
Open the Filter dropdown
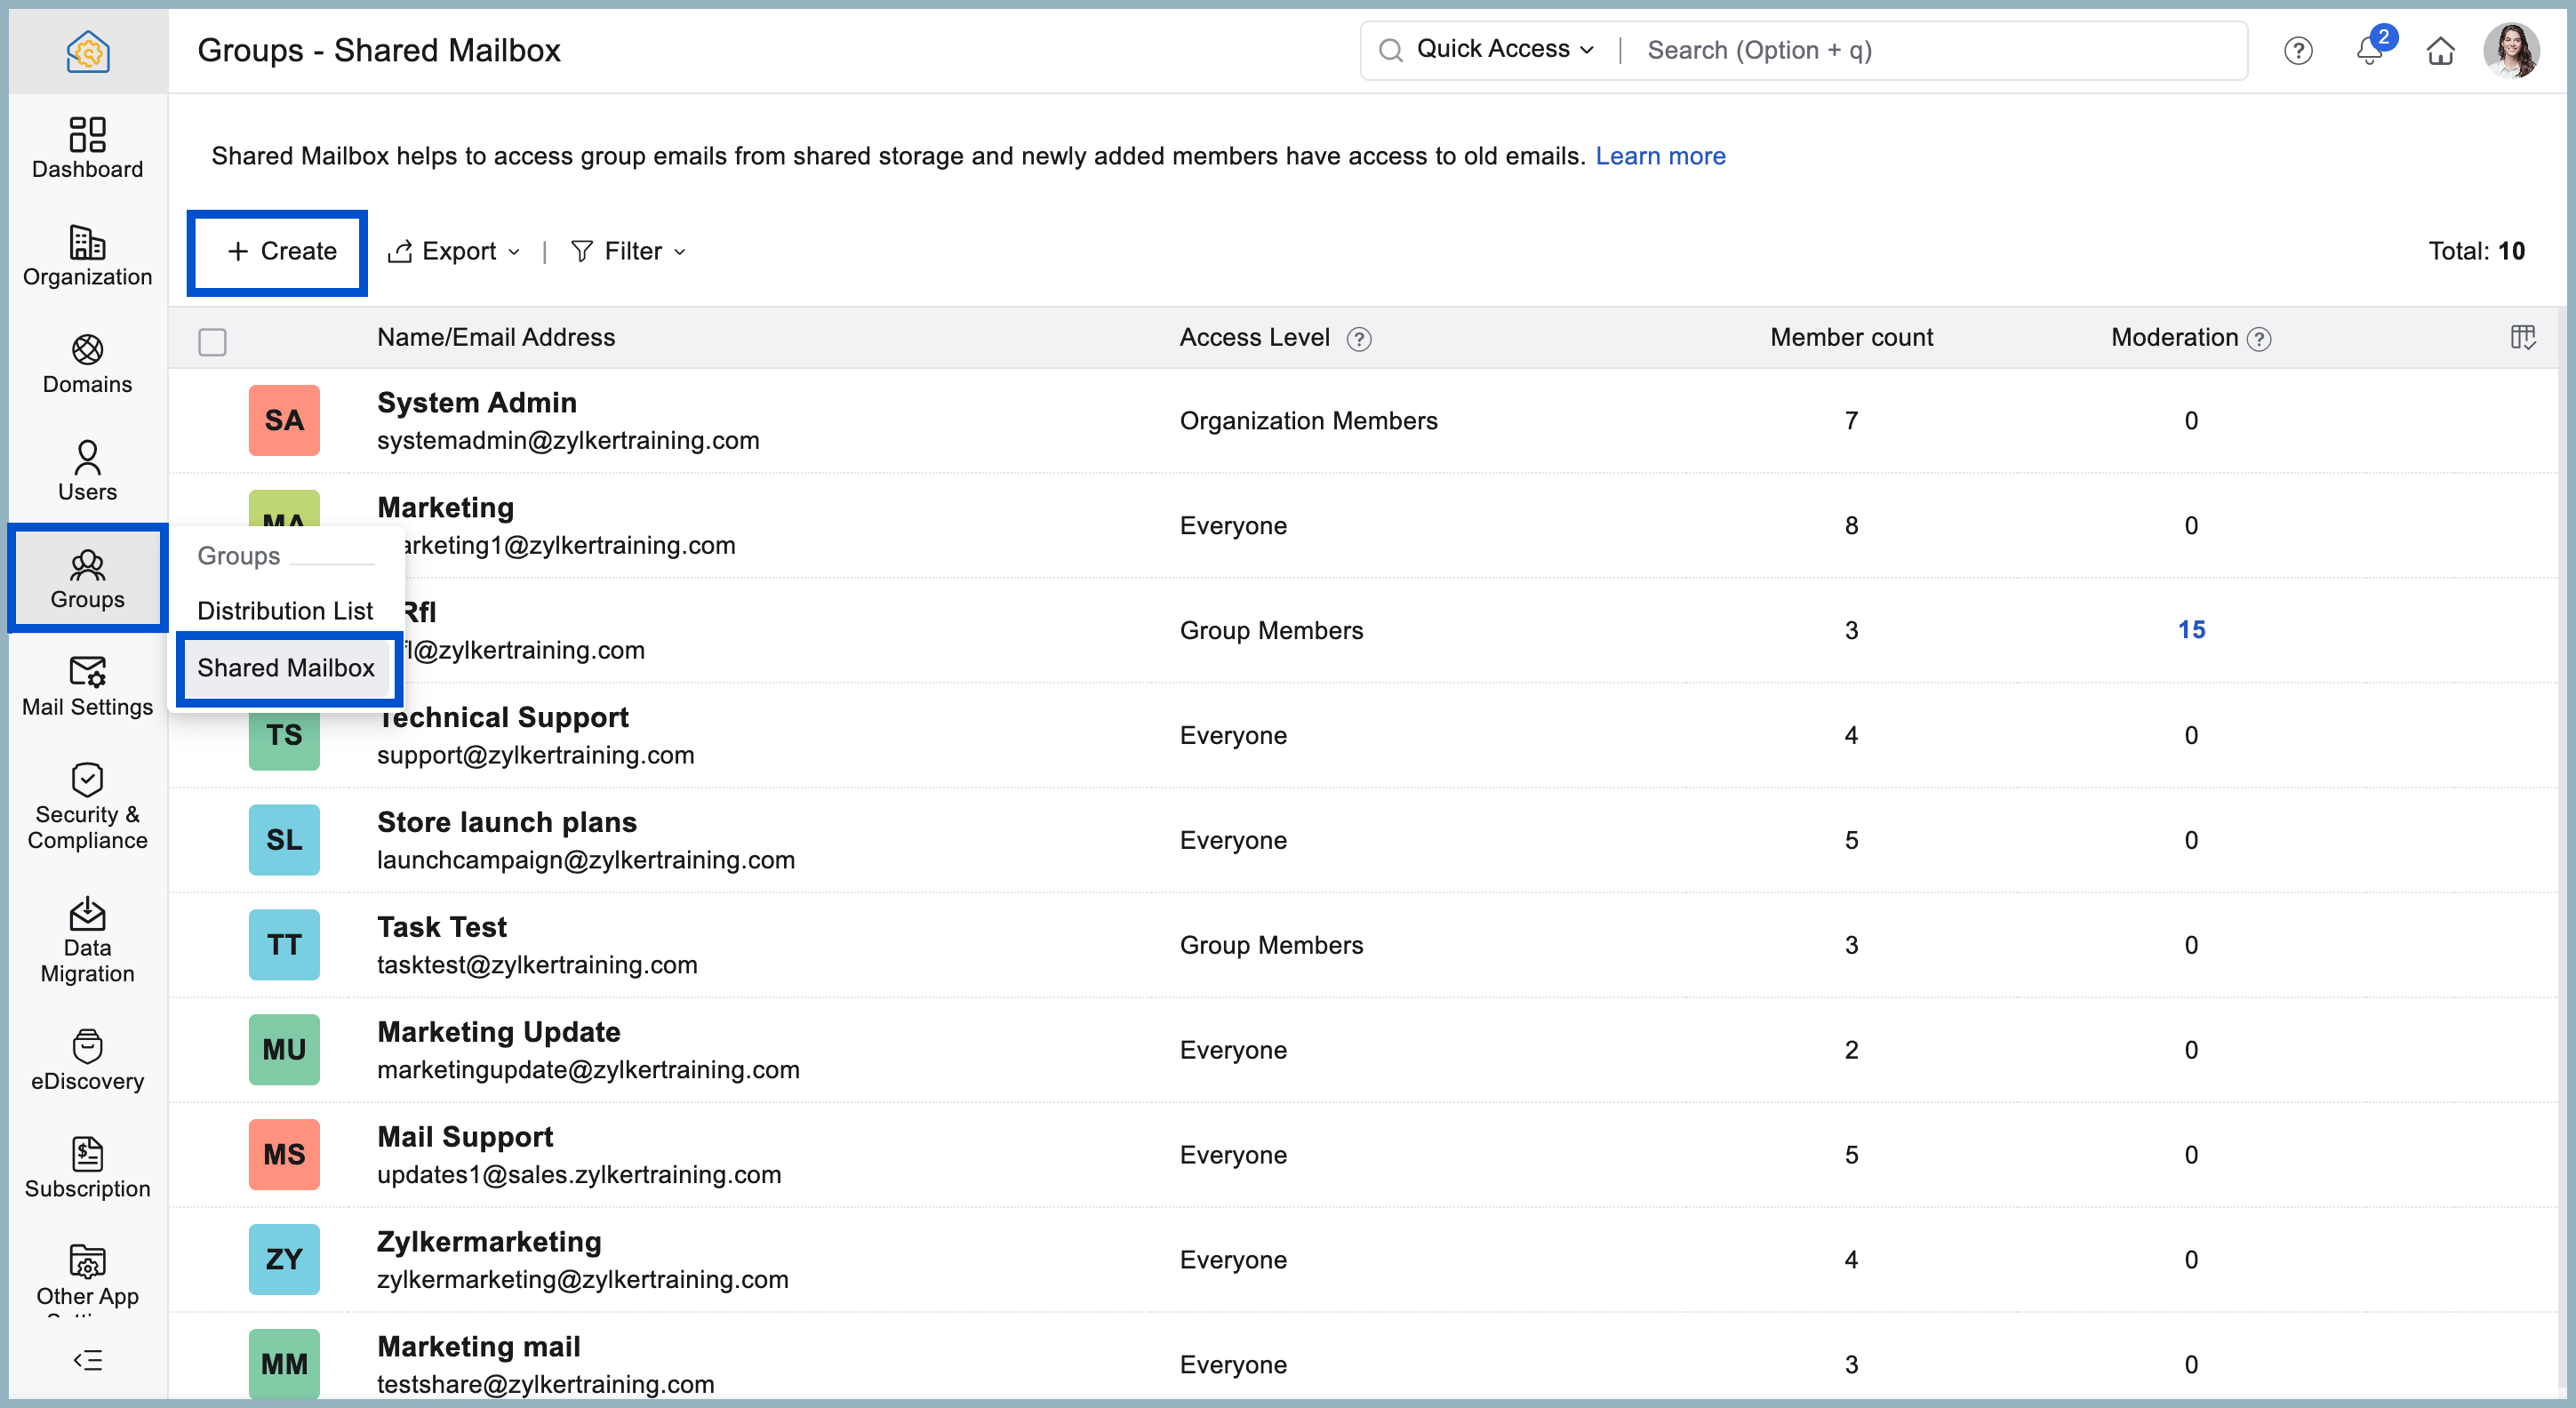coord(628,251)
